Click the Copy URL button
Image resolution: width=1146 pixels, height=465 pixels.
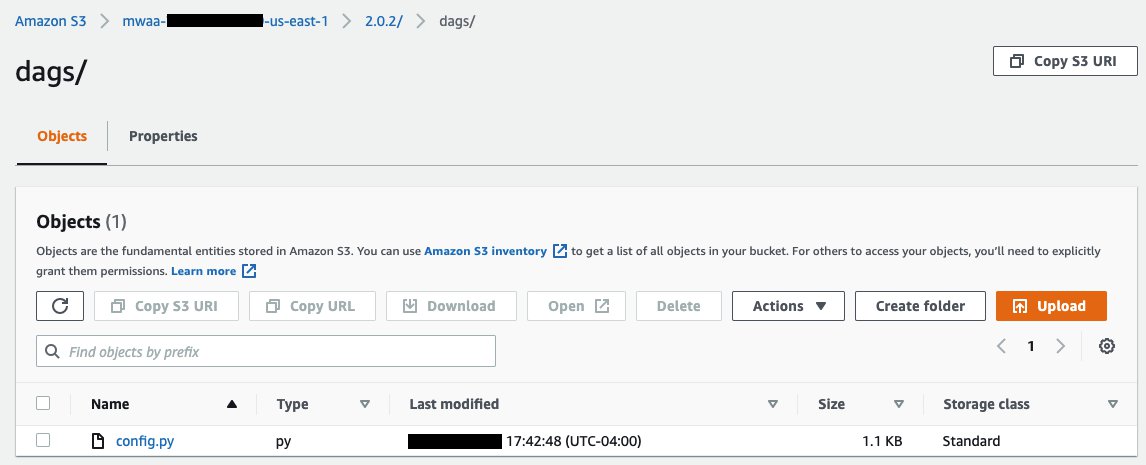tap(312, 306)
